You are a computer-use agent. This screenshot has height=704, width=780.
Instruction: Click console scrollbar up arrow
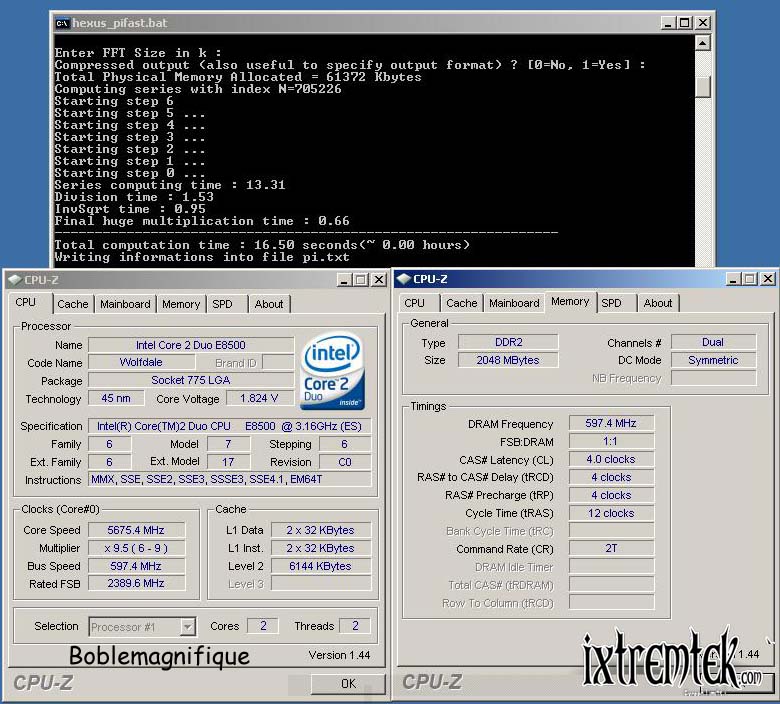(702, 43)
